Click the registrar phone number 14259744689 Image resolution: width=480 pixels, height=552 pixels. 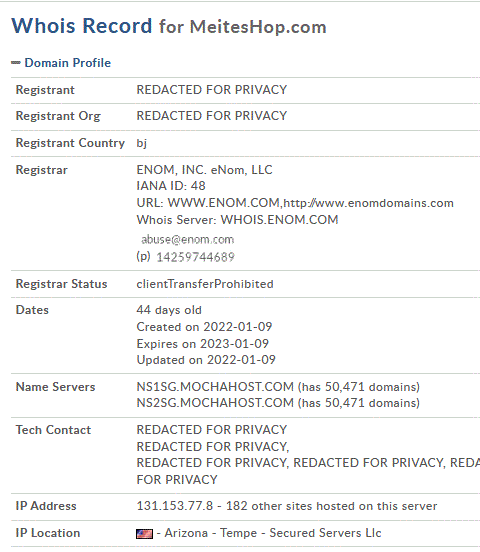(195, 257)
